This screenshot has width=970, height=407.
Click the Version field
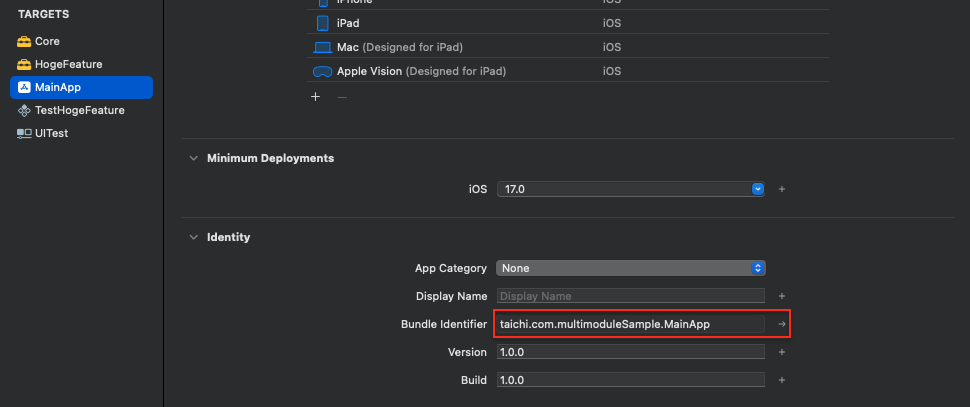[630, 352]
